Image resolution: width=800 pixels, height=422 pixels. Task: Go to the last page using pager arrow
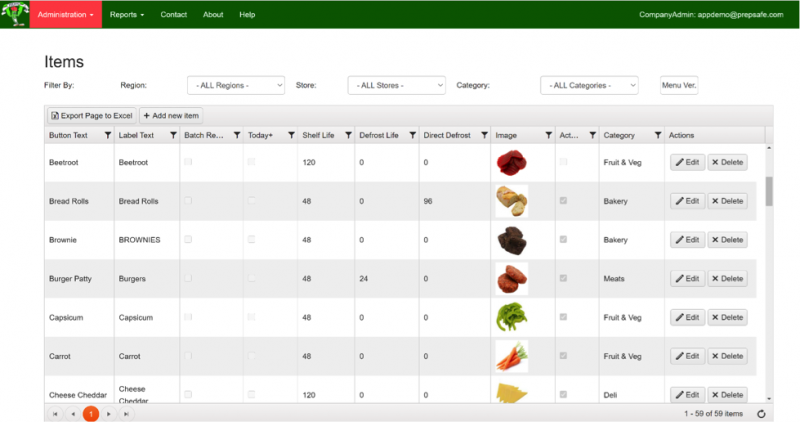click(x=126, y=413)
